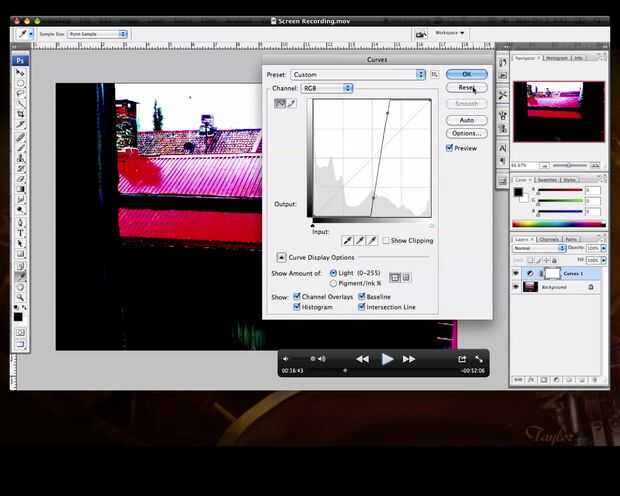Uncheck the Preview checkbox
This screenshot has width=620, height=496.
pos(449,148)
